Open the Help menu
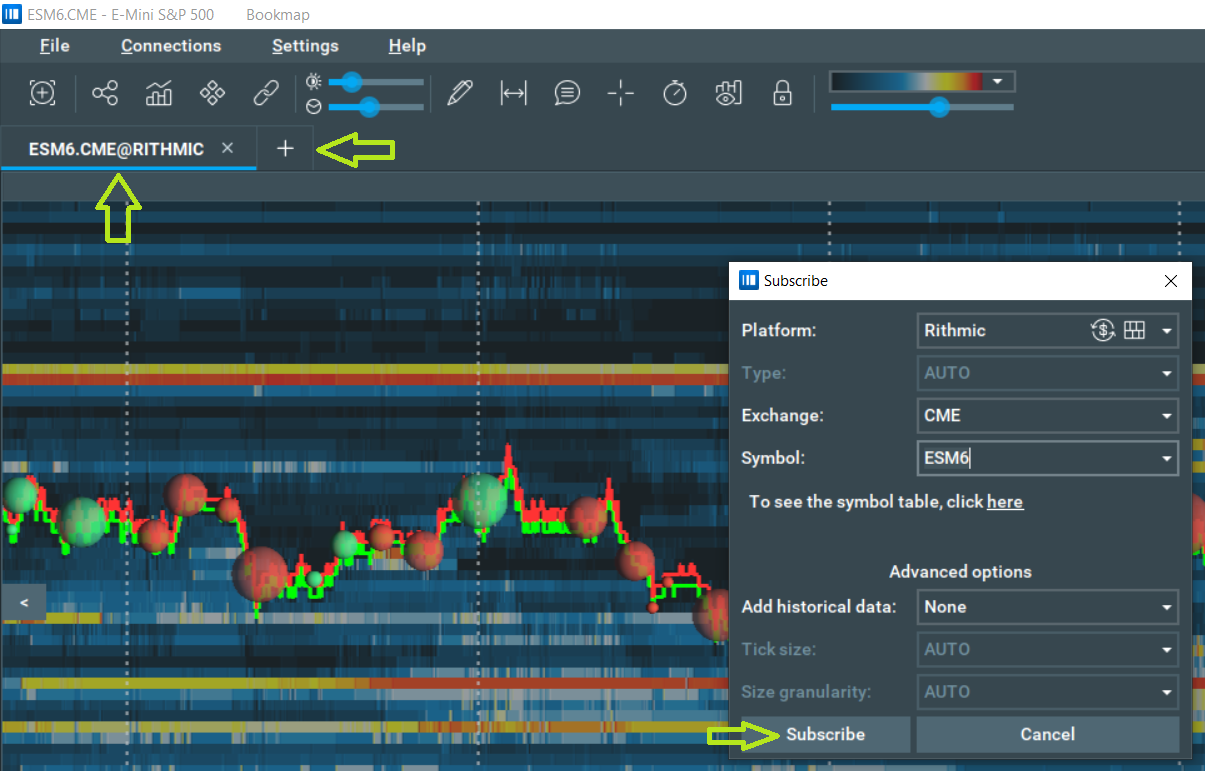The width and height of the screenshot is (1205, 771). tap(407, 46)
